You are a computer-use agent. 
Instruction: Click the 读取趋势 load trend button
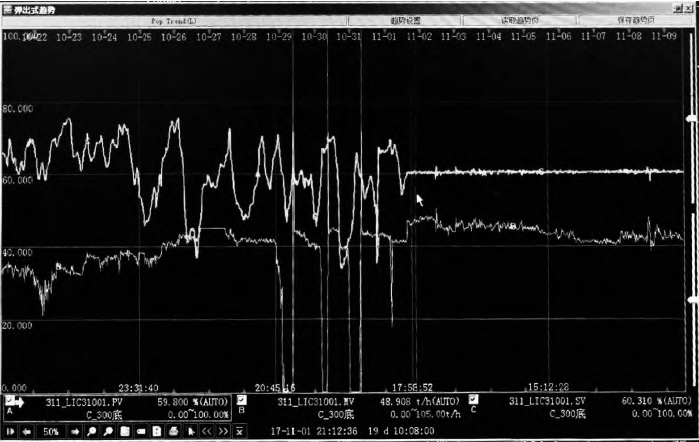click(520, 19)
